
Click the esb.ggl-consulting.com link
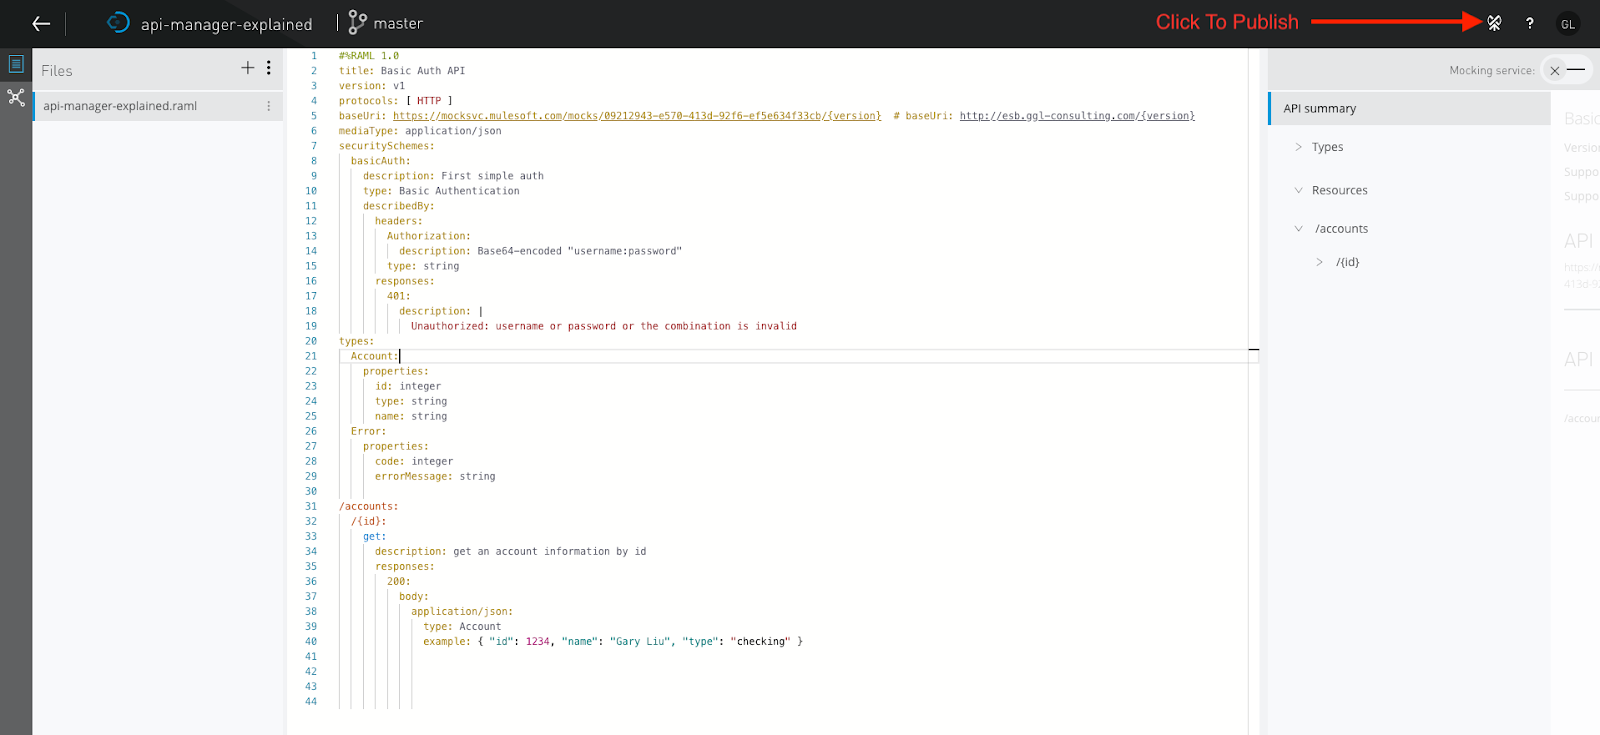(x=1077, y=116)
